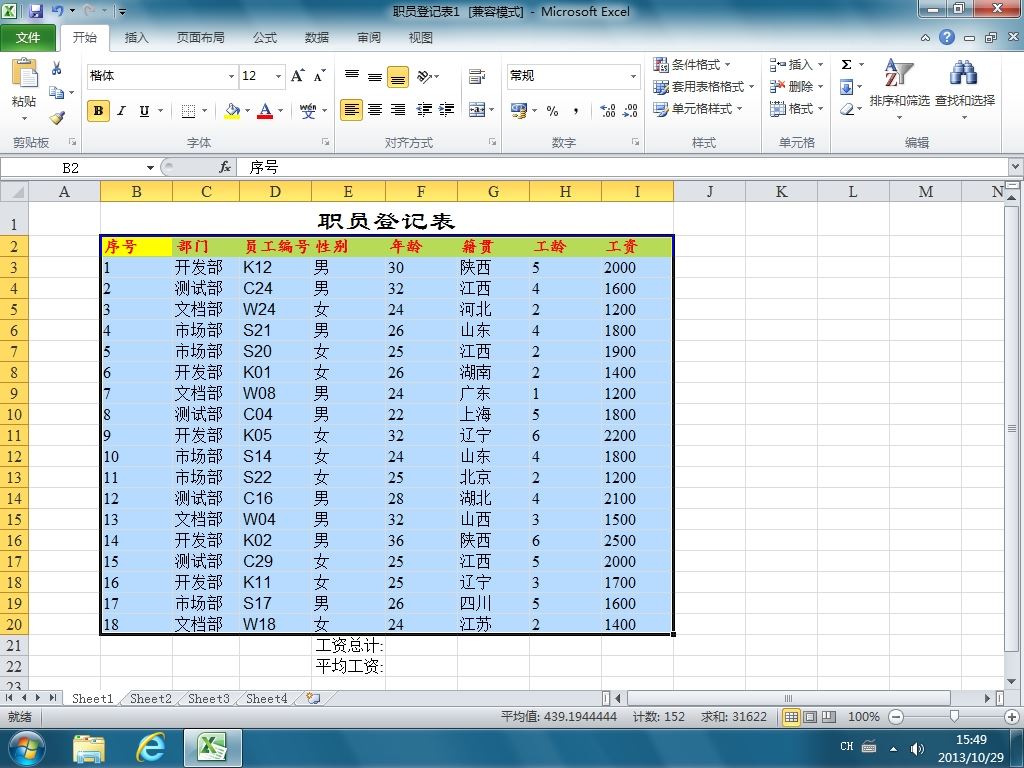Apply the percent style format

point(552,111)
